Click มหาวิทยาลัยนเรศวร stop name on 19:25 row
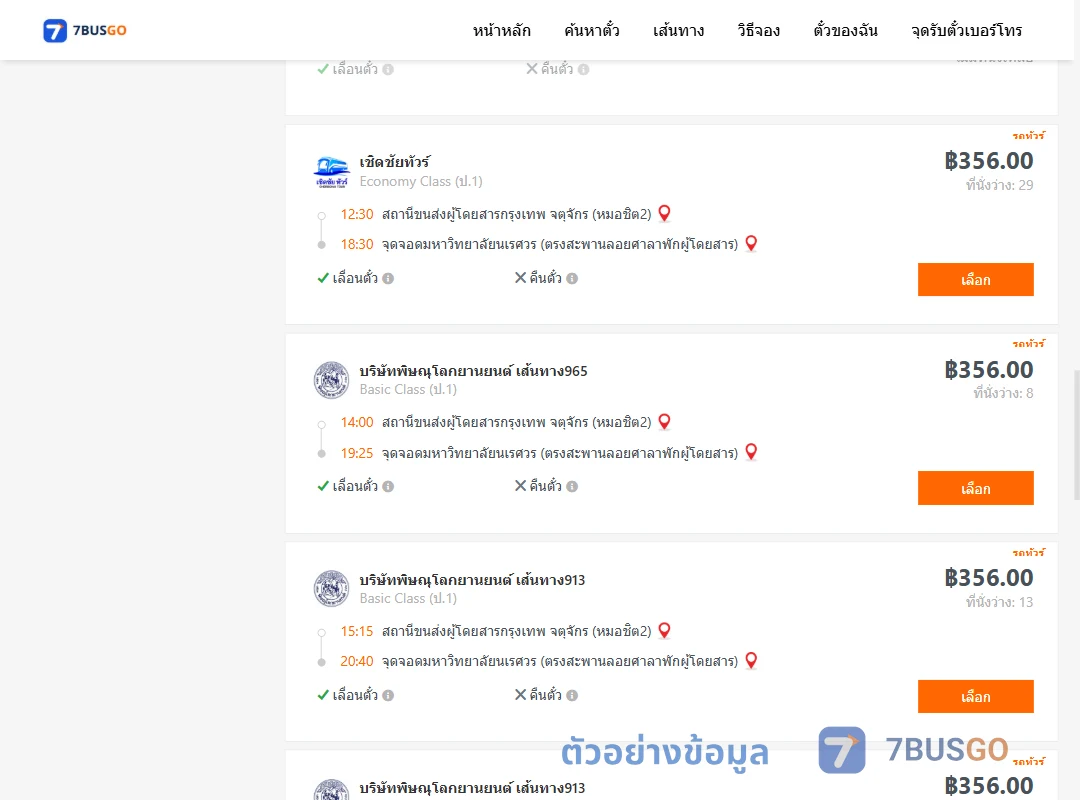The height and width of the screenshot is (800, 1080). [x=560, y=453]
